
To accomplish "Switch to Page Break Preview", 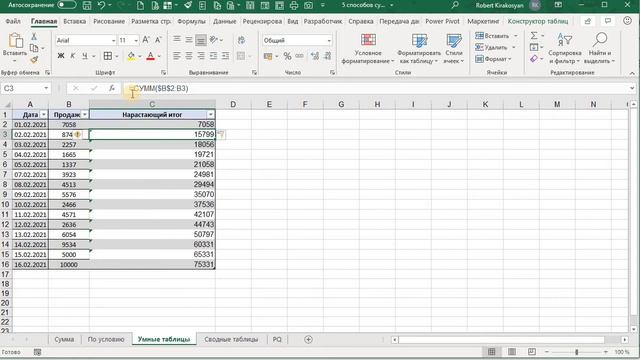I will coord(531,352).
